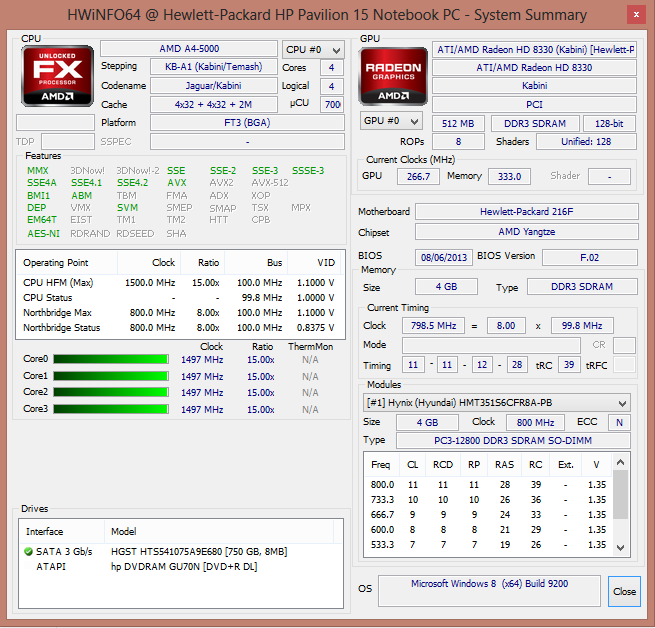This screenshot has height=628, width=655.
Task: Click the Microsoft Windows 8 OS field
Action: pos(489,591)
